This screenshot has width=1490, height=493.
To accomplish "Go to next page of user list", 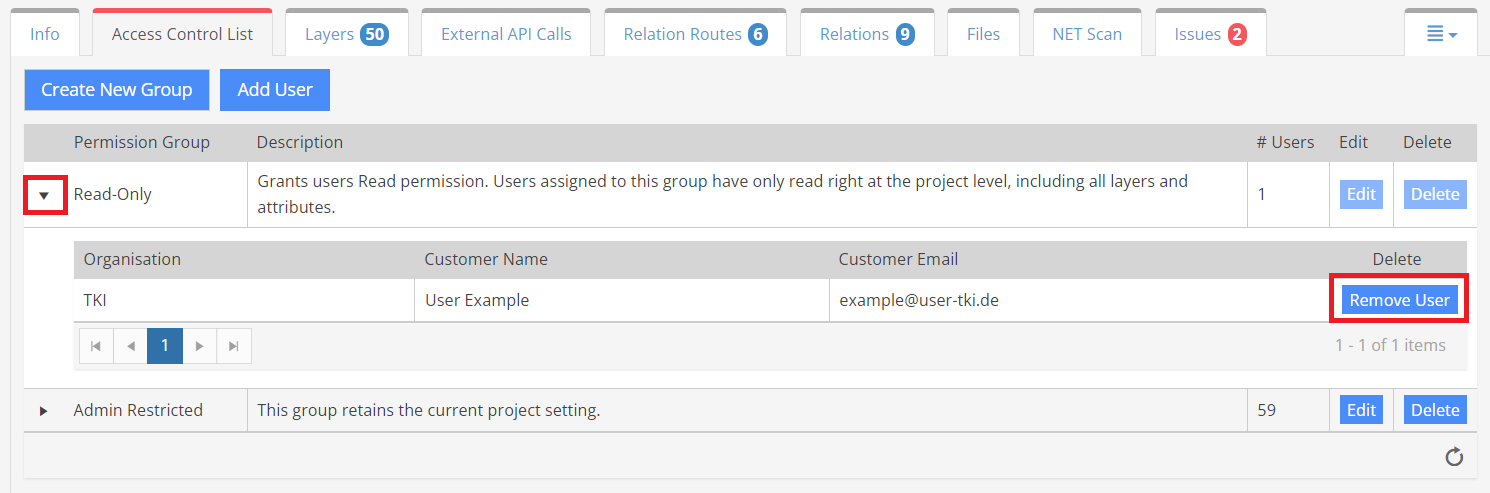I will coord(200,346).
